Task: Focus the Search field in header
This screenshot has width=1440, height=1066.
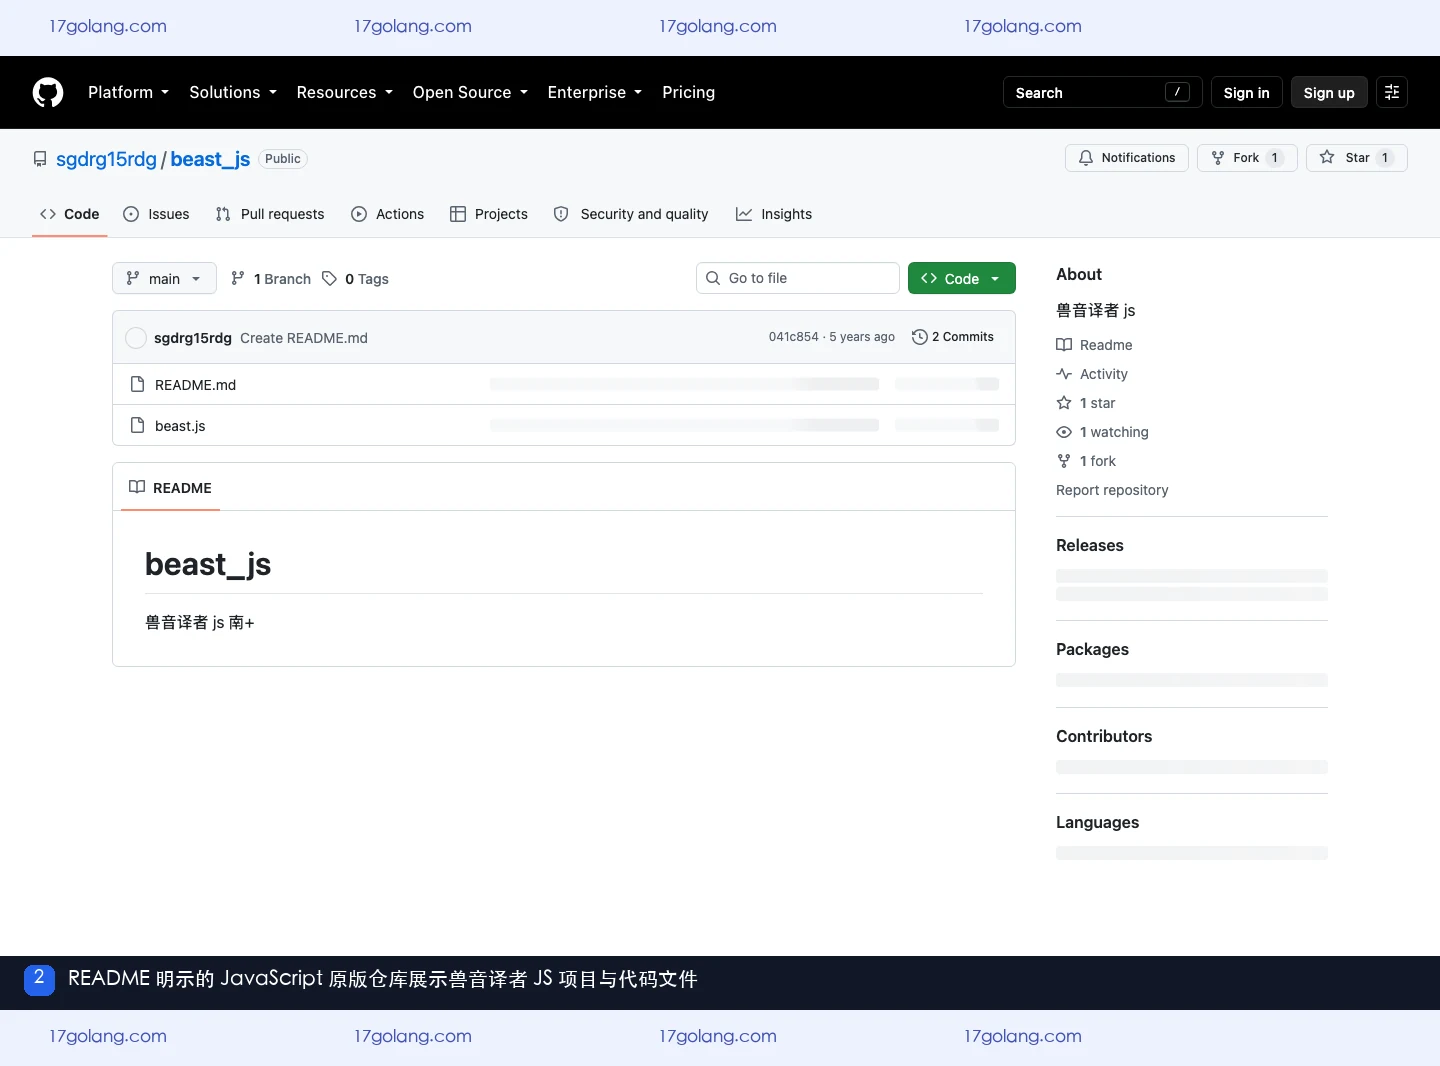Action: click(1102, 92)
